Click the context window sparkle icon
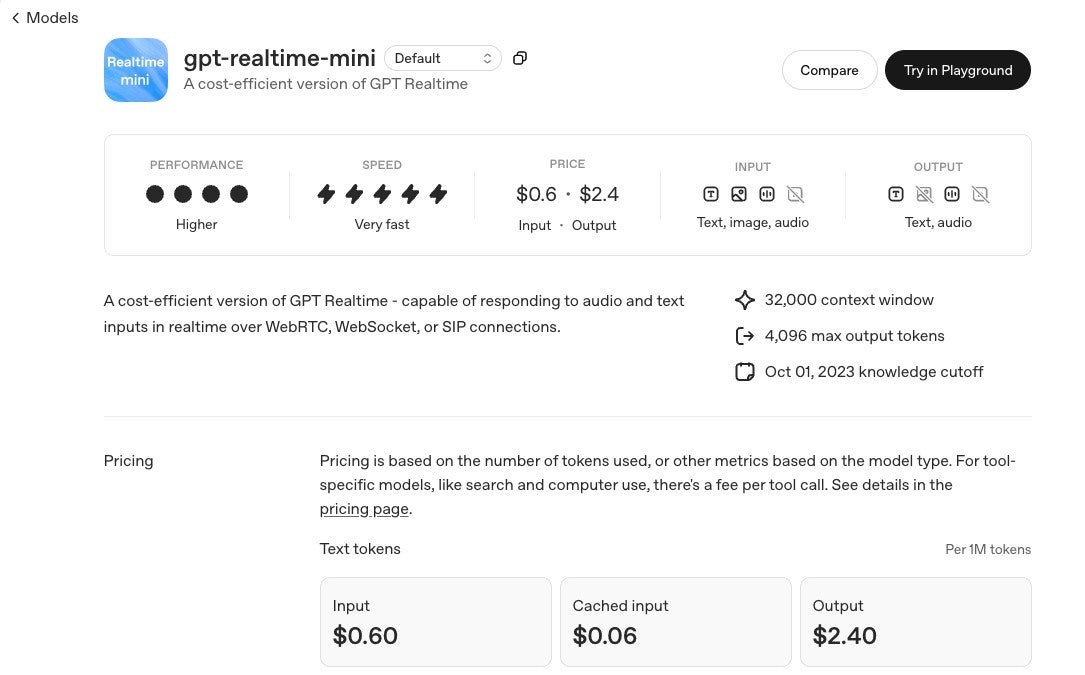This screenshot has width=1085, height=675. 744,300
